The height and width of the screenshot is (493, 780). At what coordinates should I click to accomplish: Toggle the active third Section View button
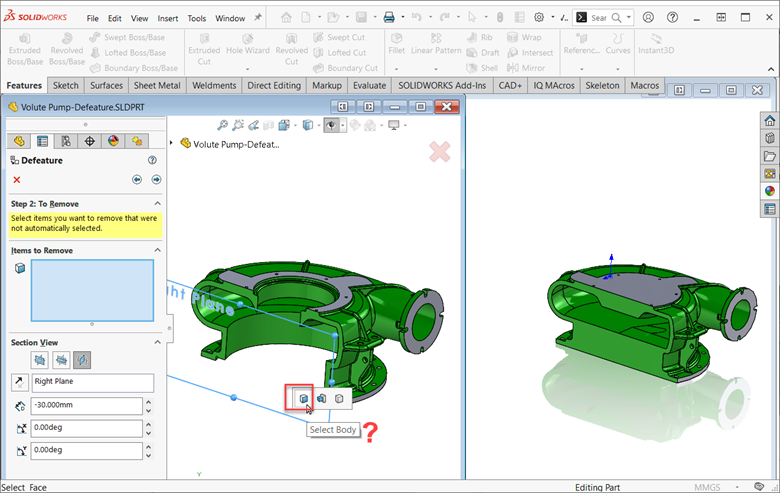pos(82,360)
